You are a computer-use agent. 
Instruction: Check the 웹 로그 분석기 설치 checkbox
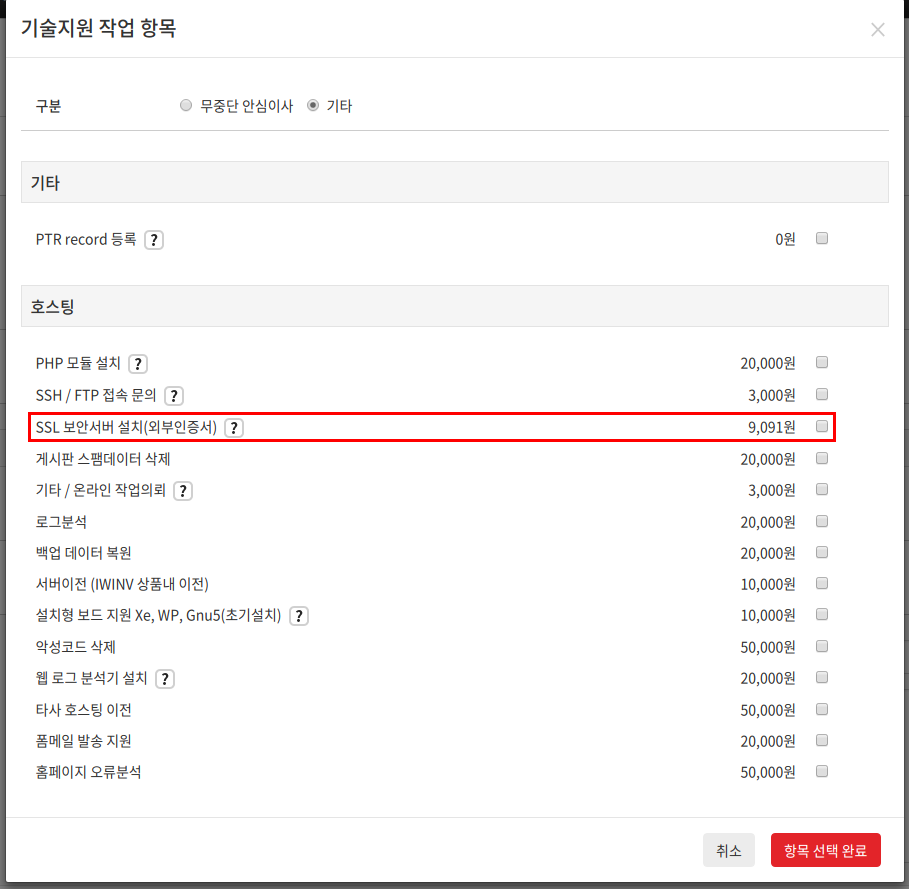coord(821,677)
